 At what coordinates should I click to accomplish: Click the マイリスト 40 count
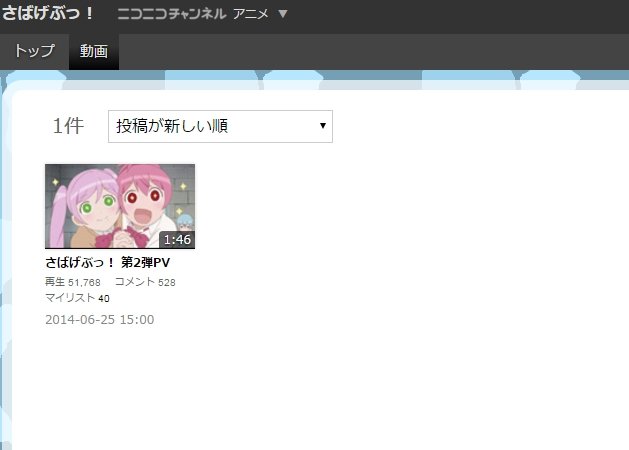[x=77, y=298]
